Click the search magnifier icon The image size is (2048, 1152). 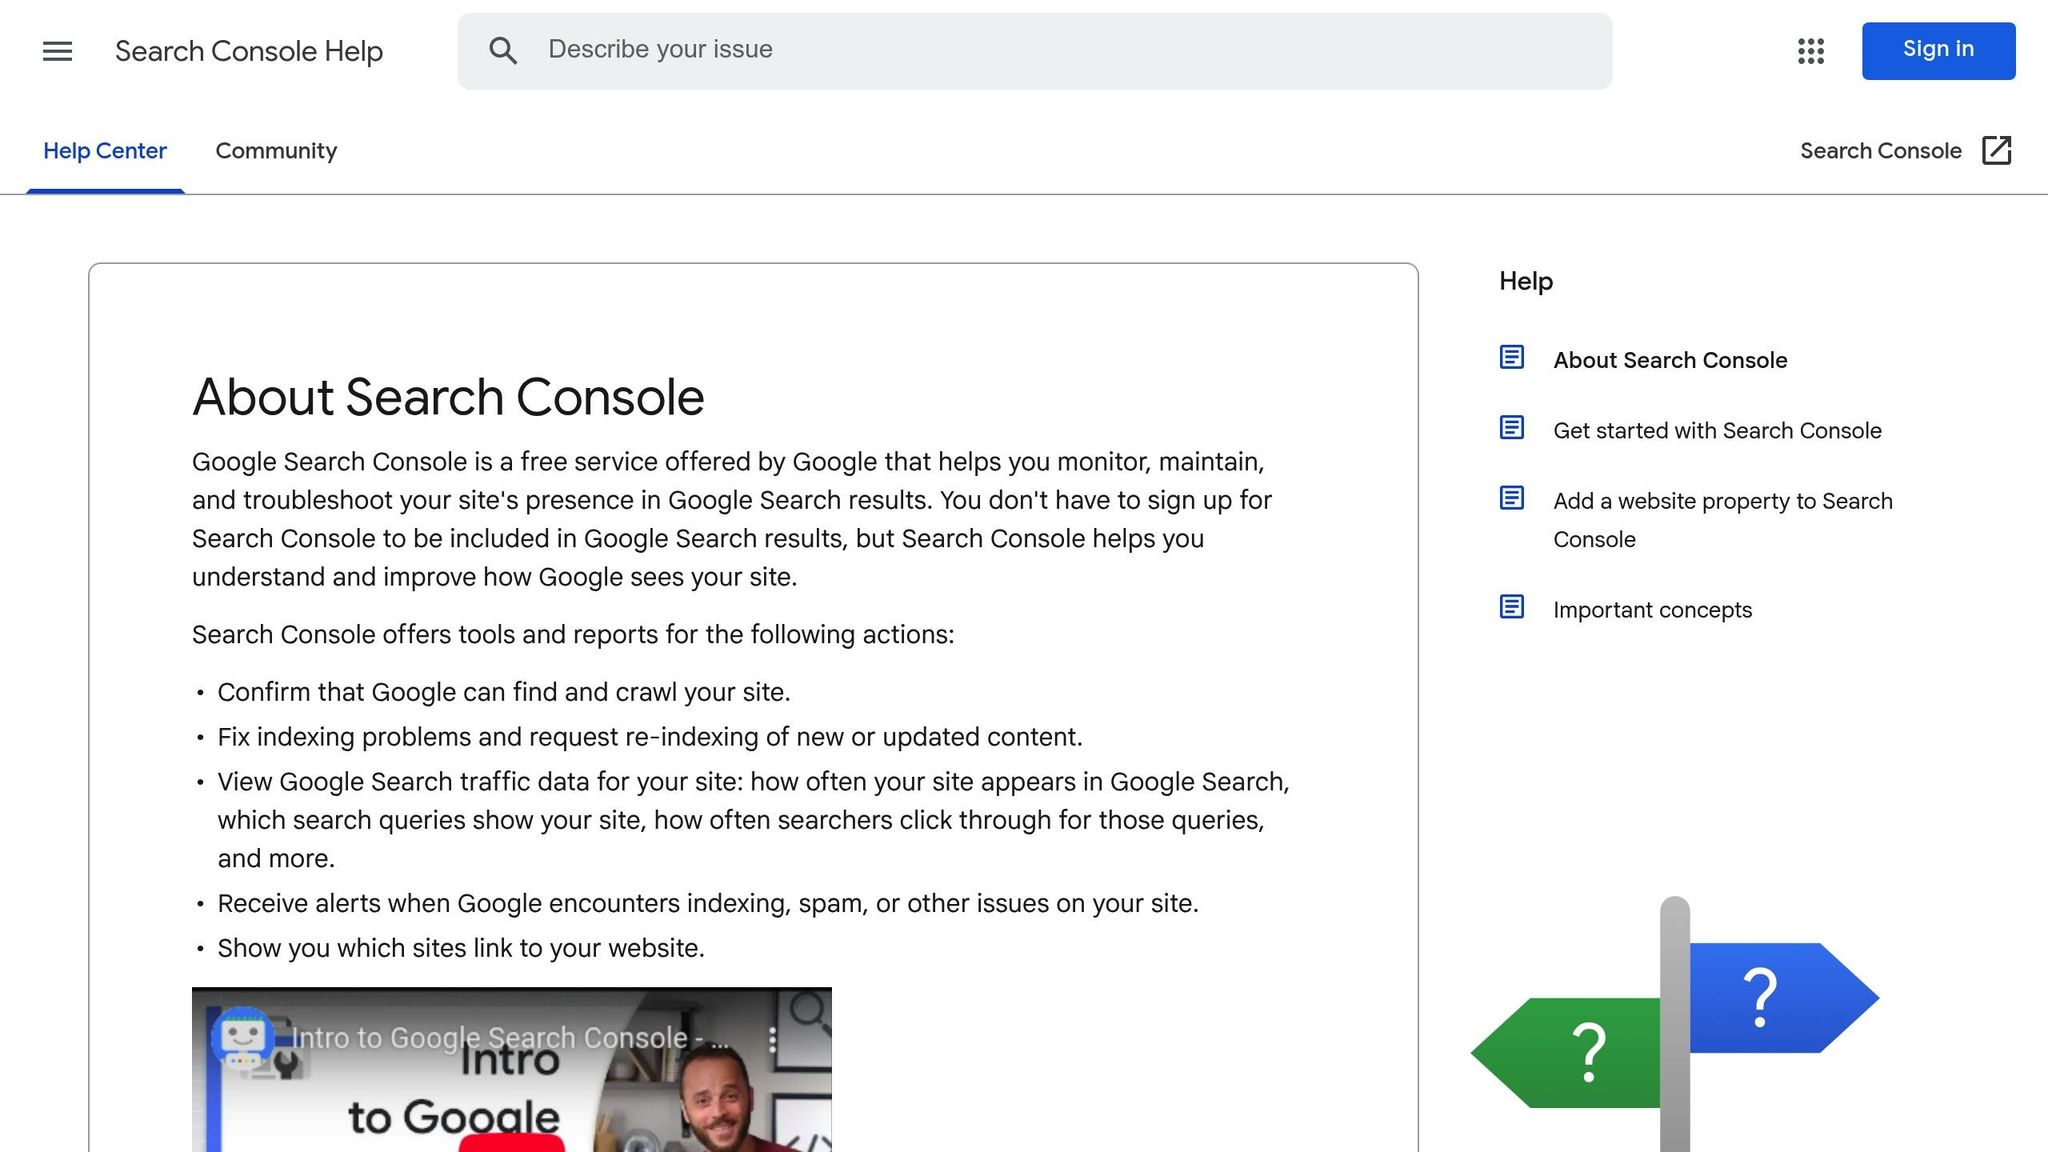click(x=504, y=50)
